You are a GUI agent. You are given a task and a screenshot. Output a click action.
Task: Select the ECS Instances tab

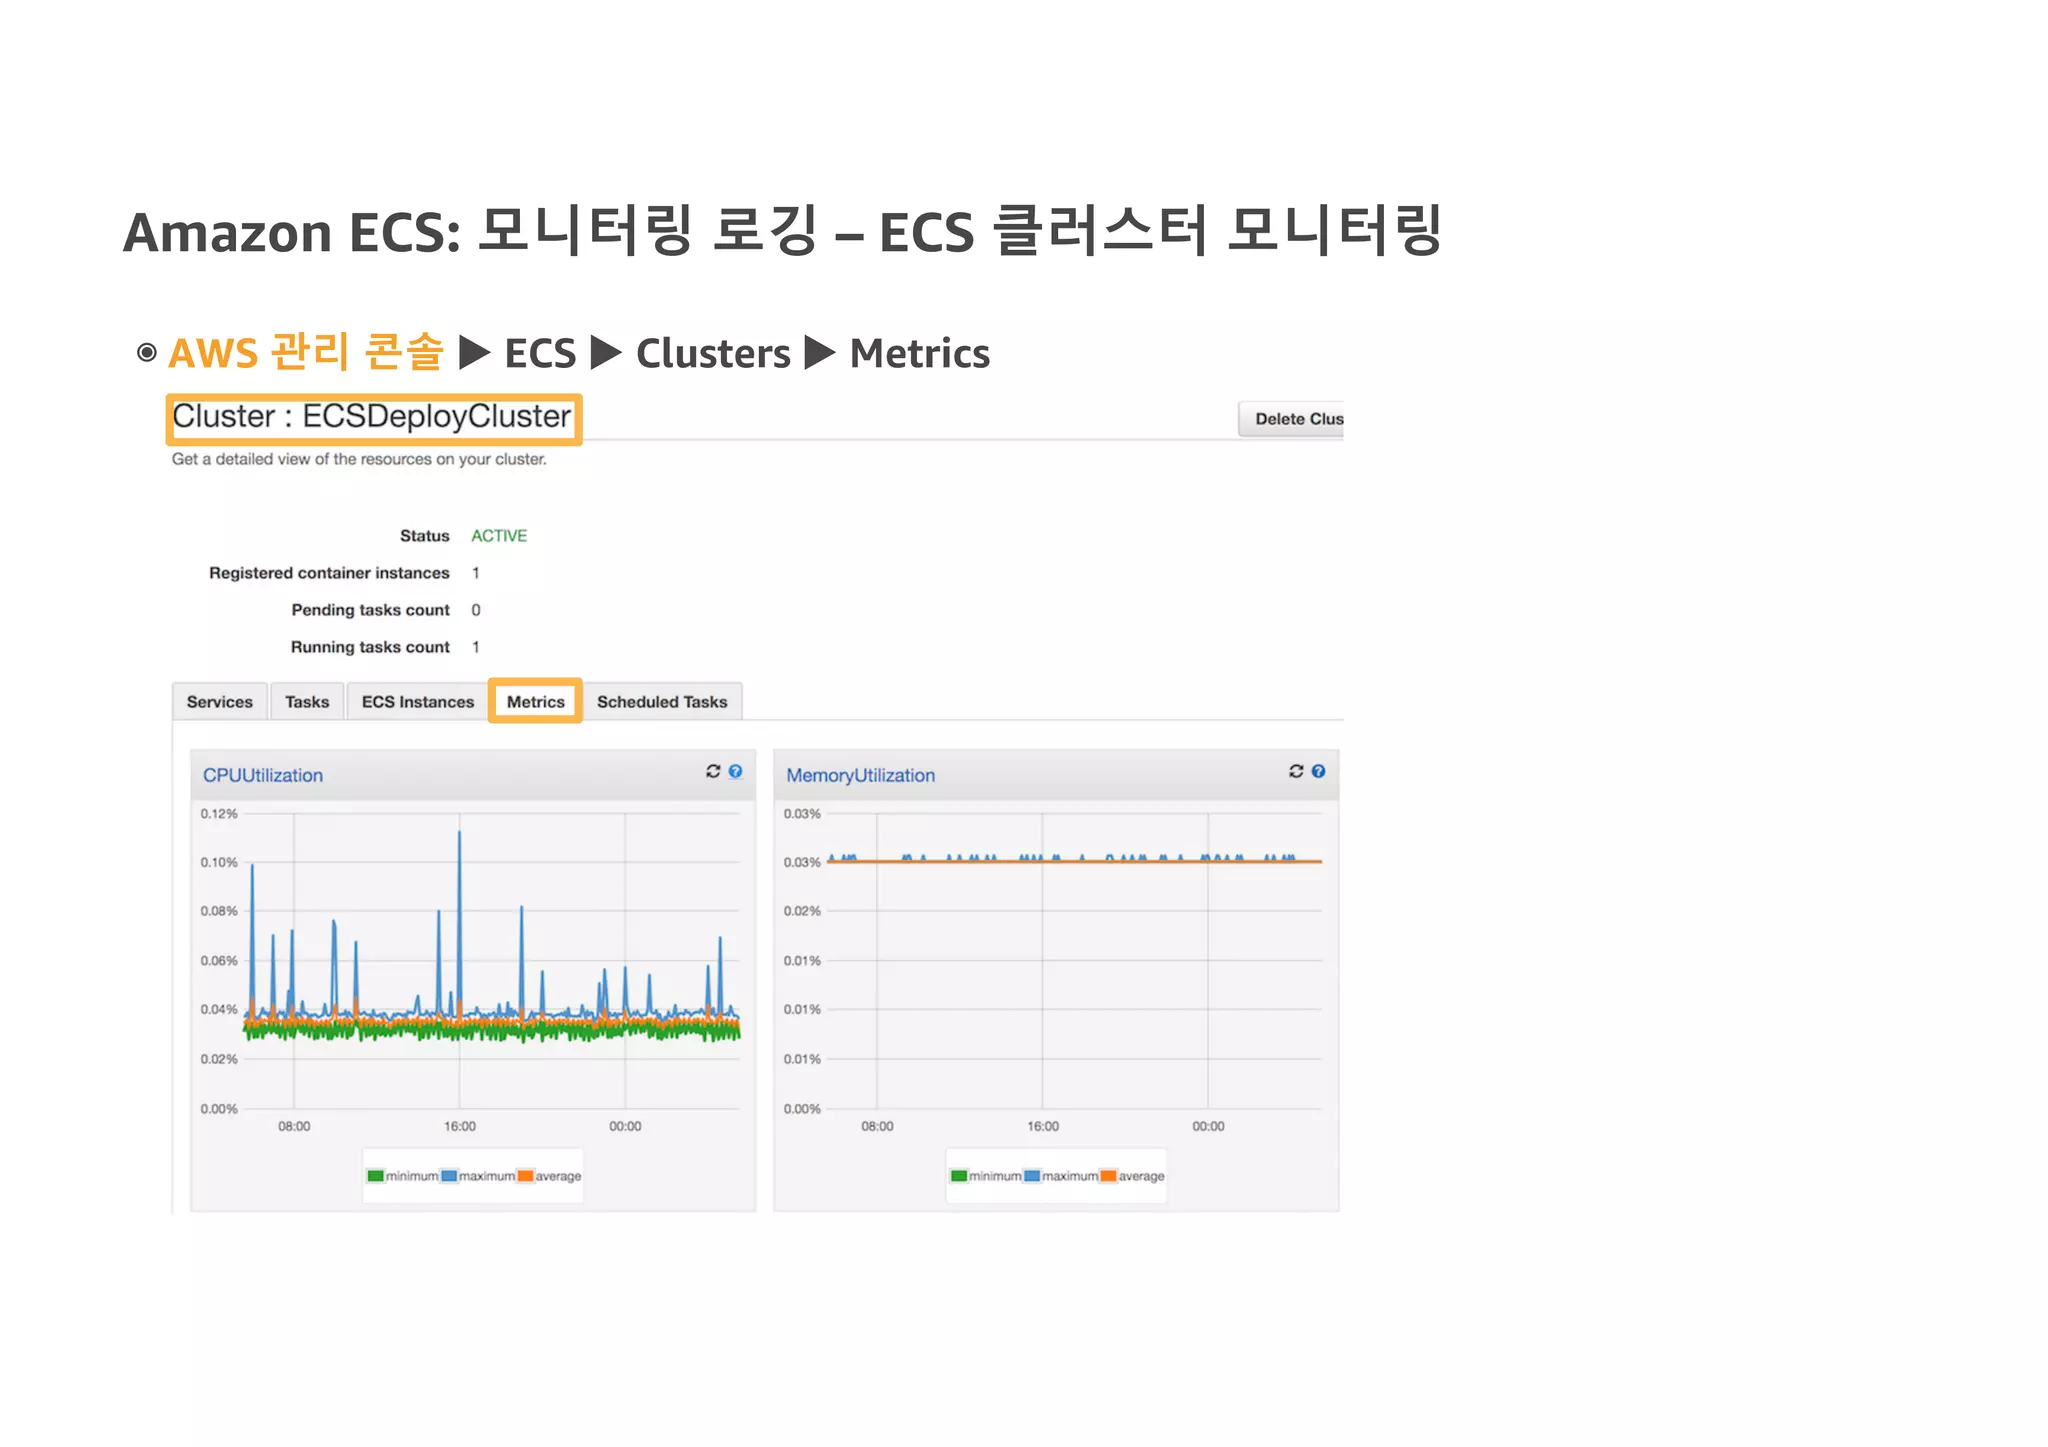(417, 702)
